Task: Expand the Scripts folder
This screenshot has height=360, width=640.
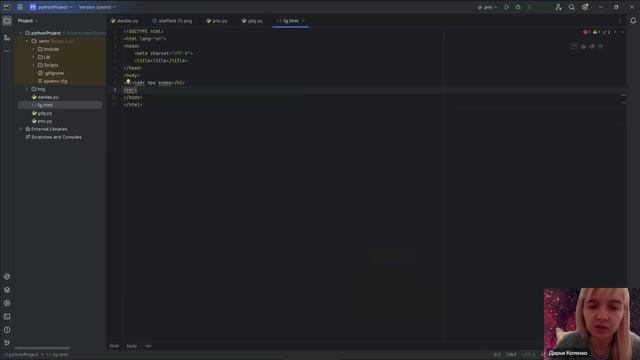Action: [33, 65]
